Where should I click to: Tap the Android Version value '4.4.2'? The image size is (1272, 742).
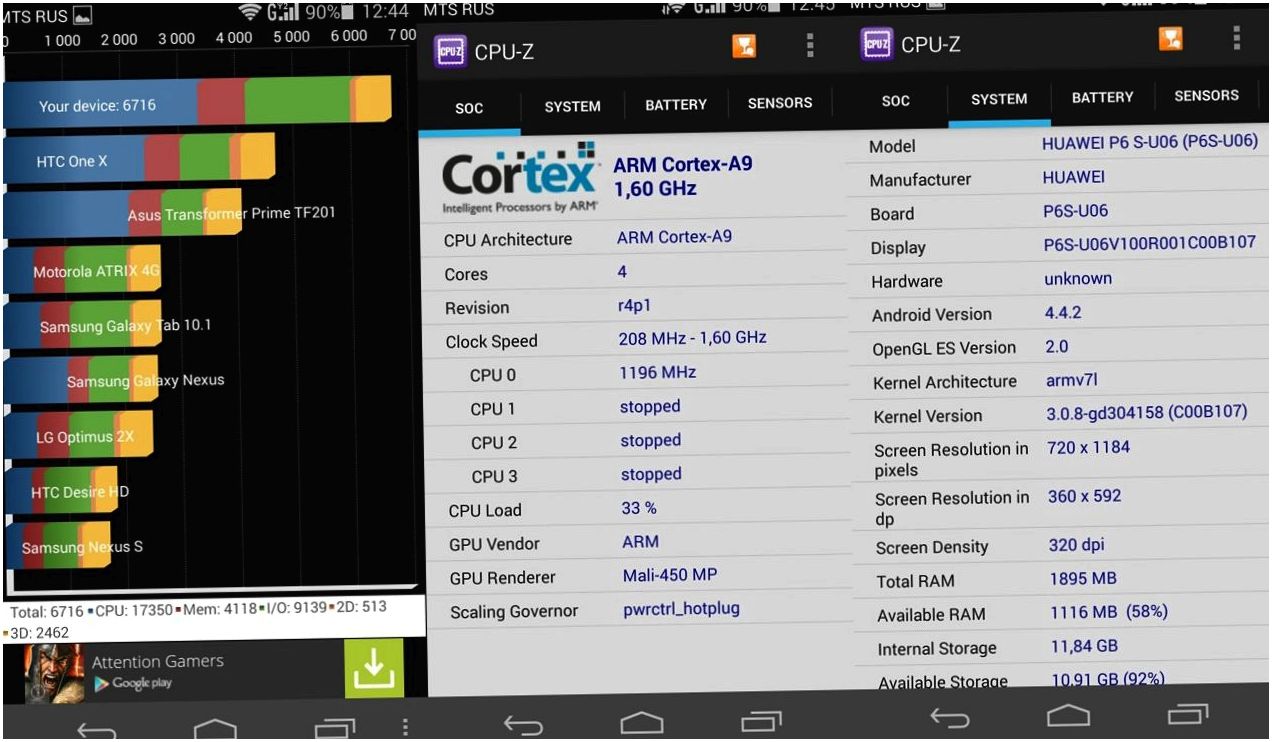pos(1063,312)
